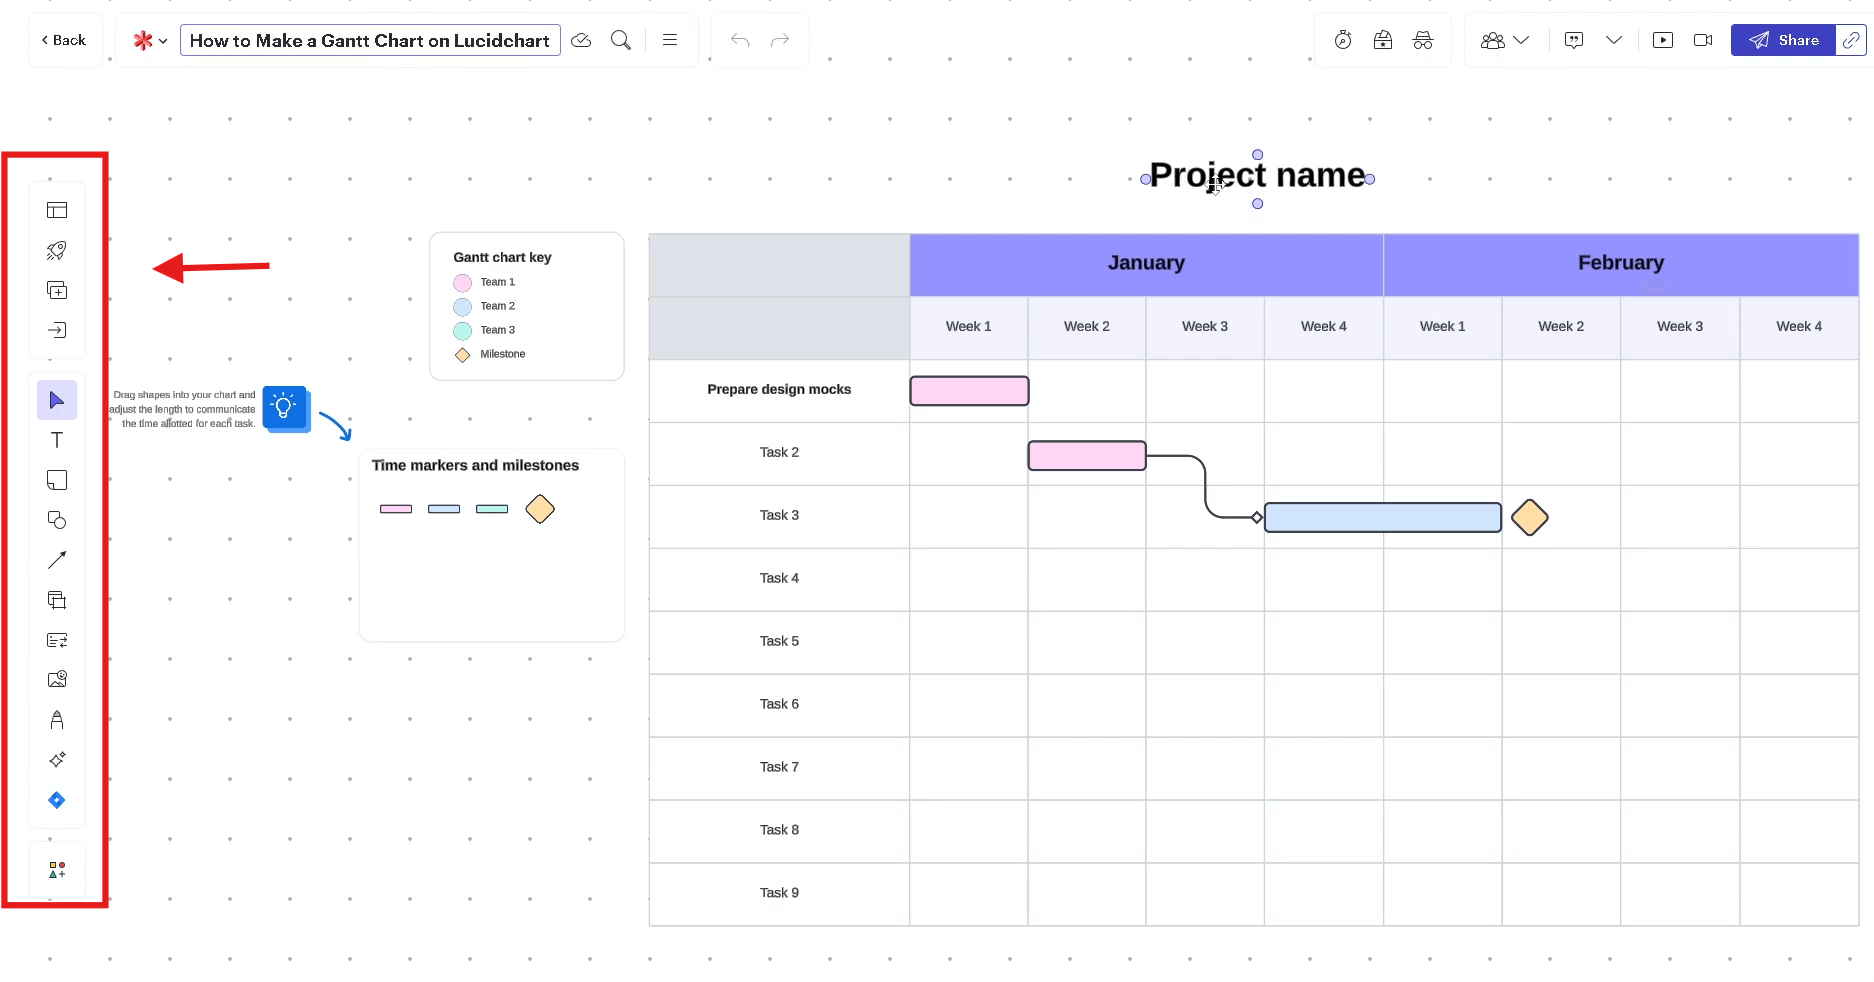This screenshot has height=982, width=1874.
Task: Select the pink Prepare design mocks time marker
Action: (x=968, y=390)
